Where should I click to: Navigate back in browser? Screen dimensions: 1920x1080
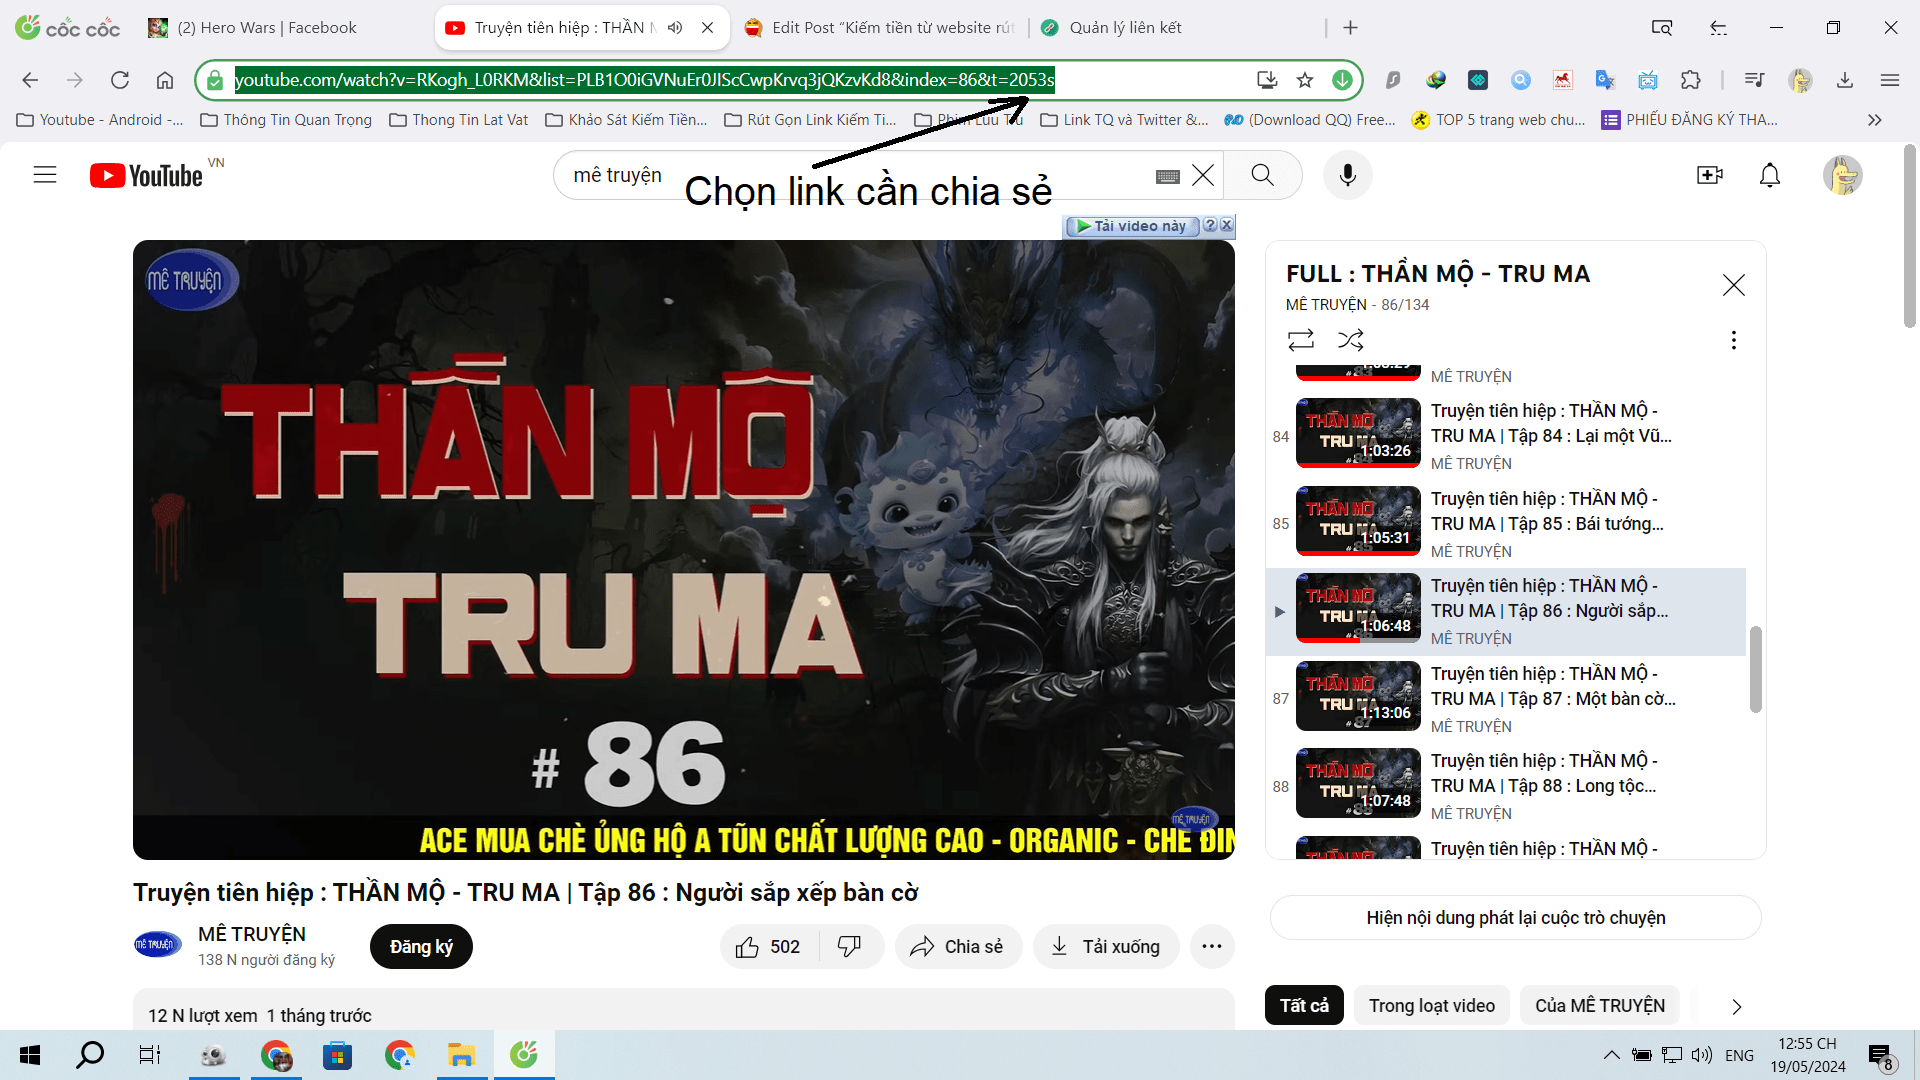pyautogui.click(x=30, y=80)
